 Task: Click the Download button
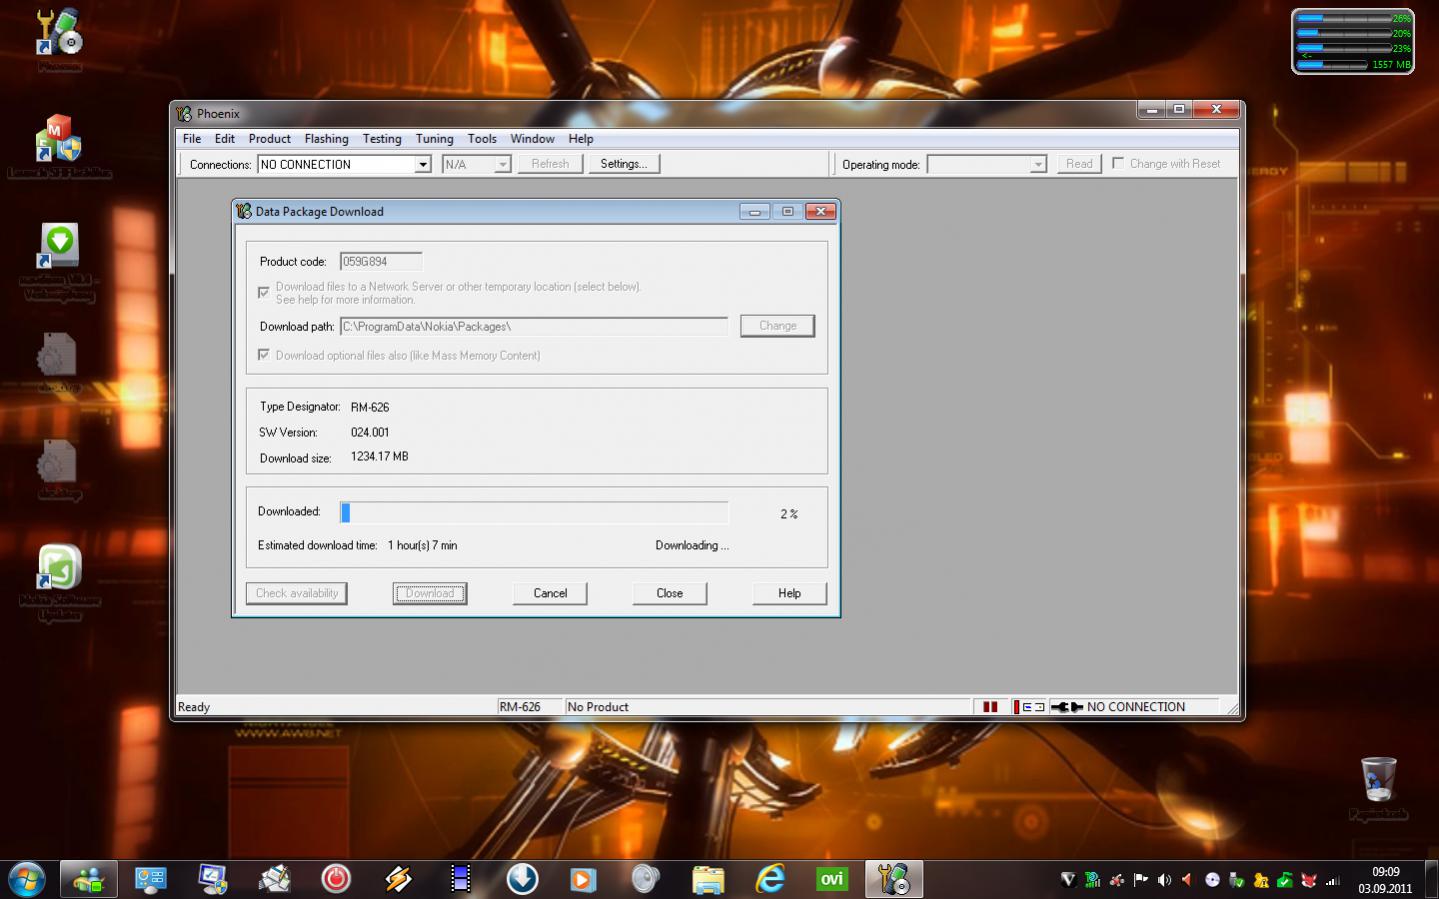pos(430,593)
